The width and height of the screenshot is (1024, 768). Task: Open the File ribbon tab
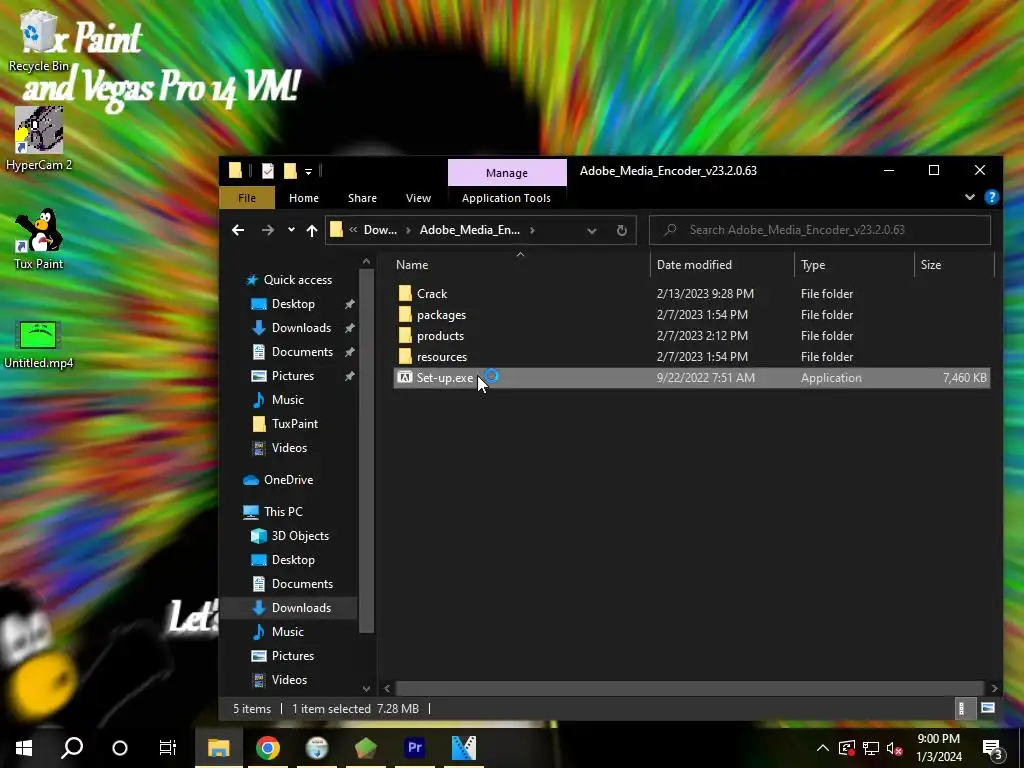point(247,198)
